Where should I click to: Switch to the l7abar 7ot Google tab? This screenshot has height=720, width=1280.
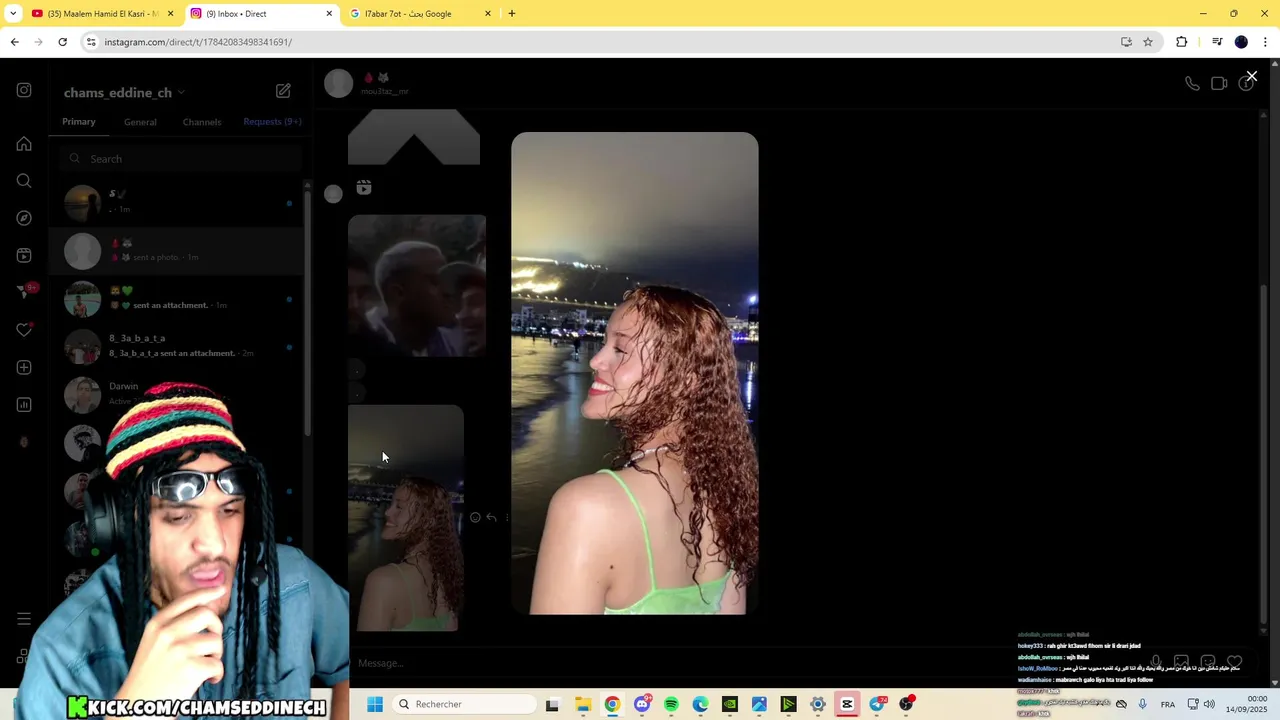click(x=420, y=14)
